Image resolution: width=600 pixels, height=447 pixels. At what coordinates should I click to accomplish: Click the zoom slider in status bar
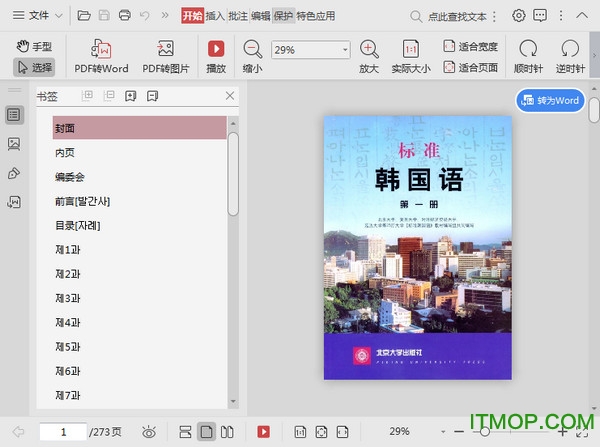pos(485,431)
